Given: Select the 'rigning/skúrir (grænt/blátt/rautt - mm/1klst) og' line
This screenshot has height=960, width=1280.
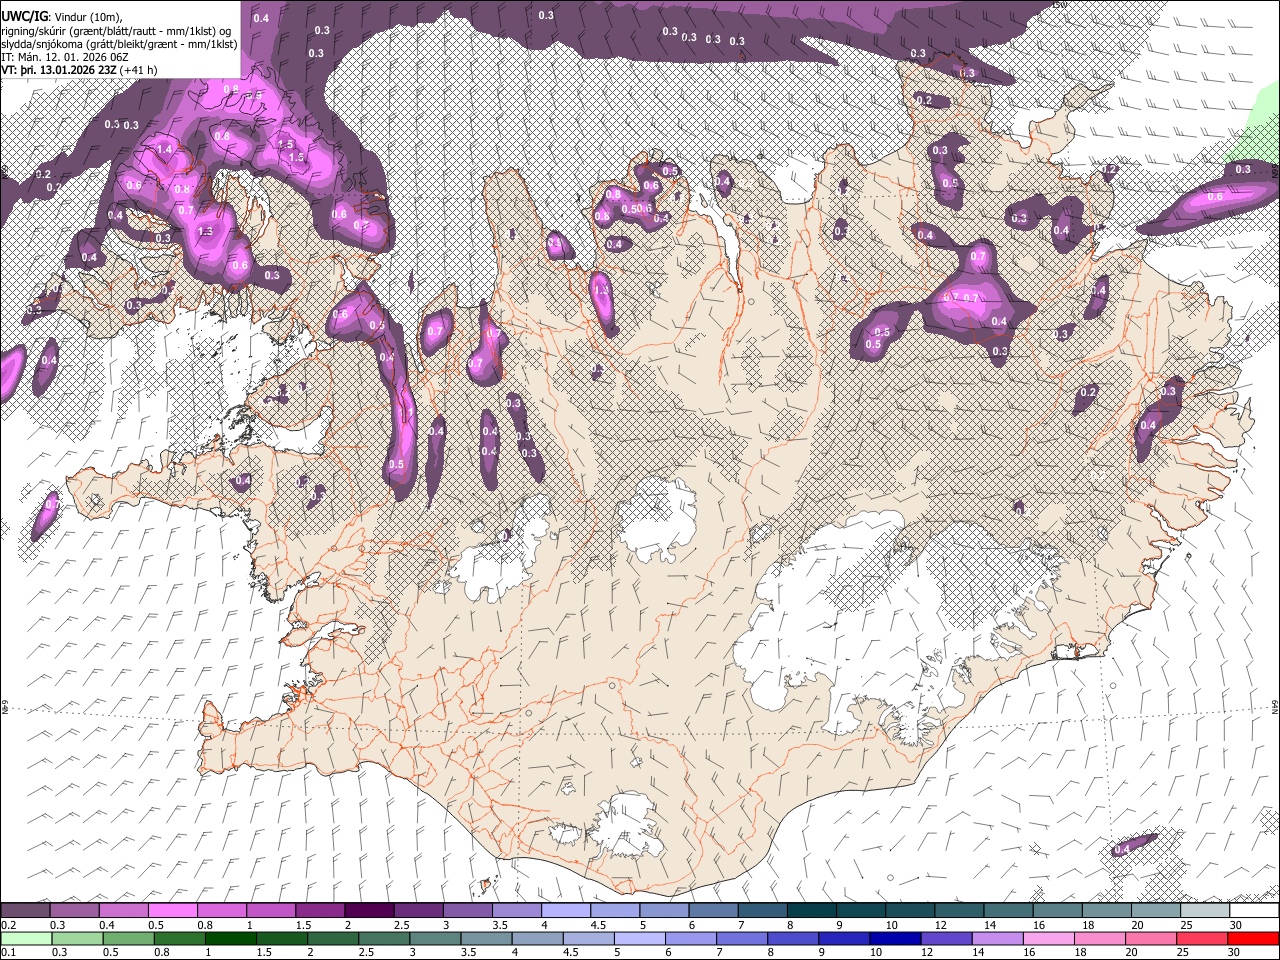Looking at the screenshot, I should 116,31.
